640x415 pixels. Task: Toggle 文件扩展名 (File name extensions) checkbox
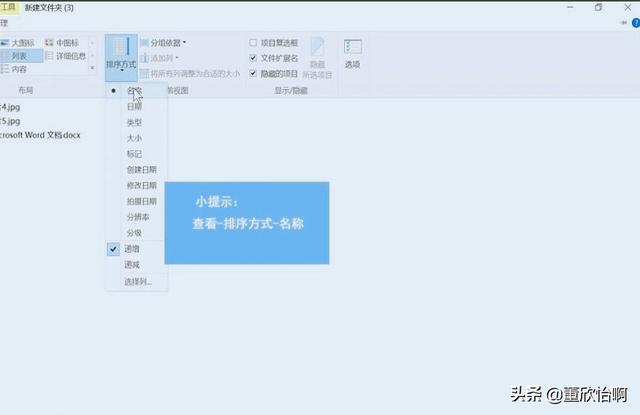click(x=254, y=58)
